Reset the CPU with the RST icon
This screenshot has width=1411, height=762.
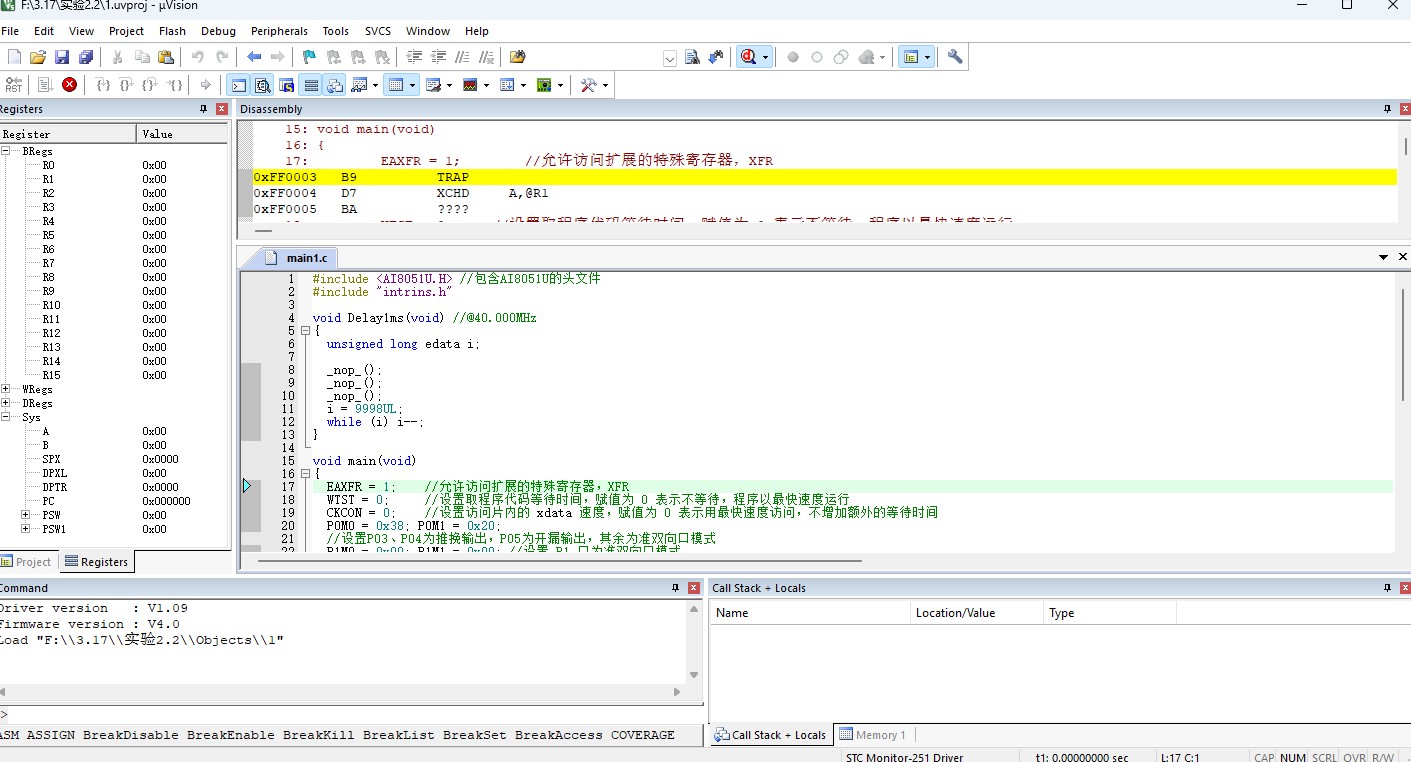(x=14, y=85)
